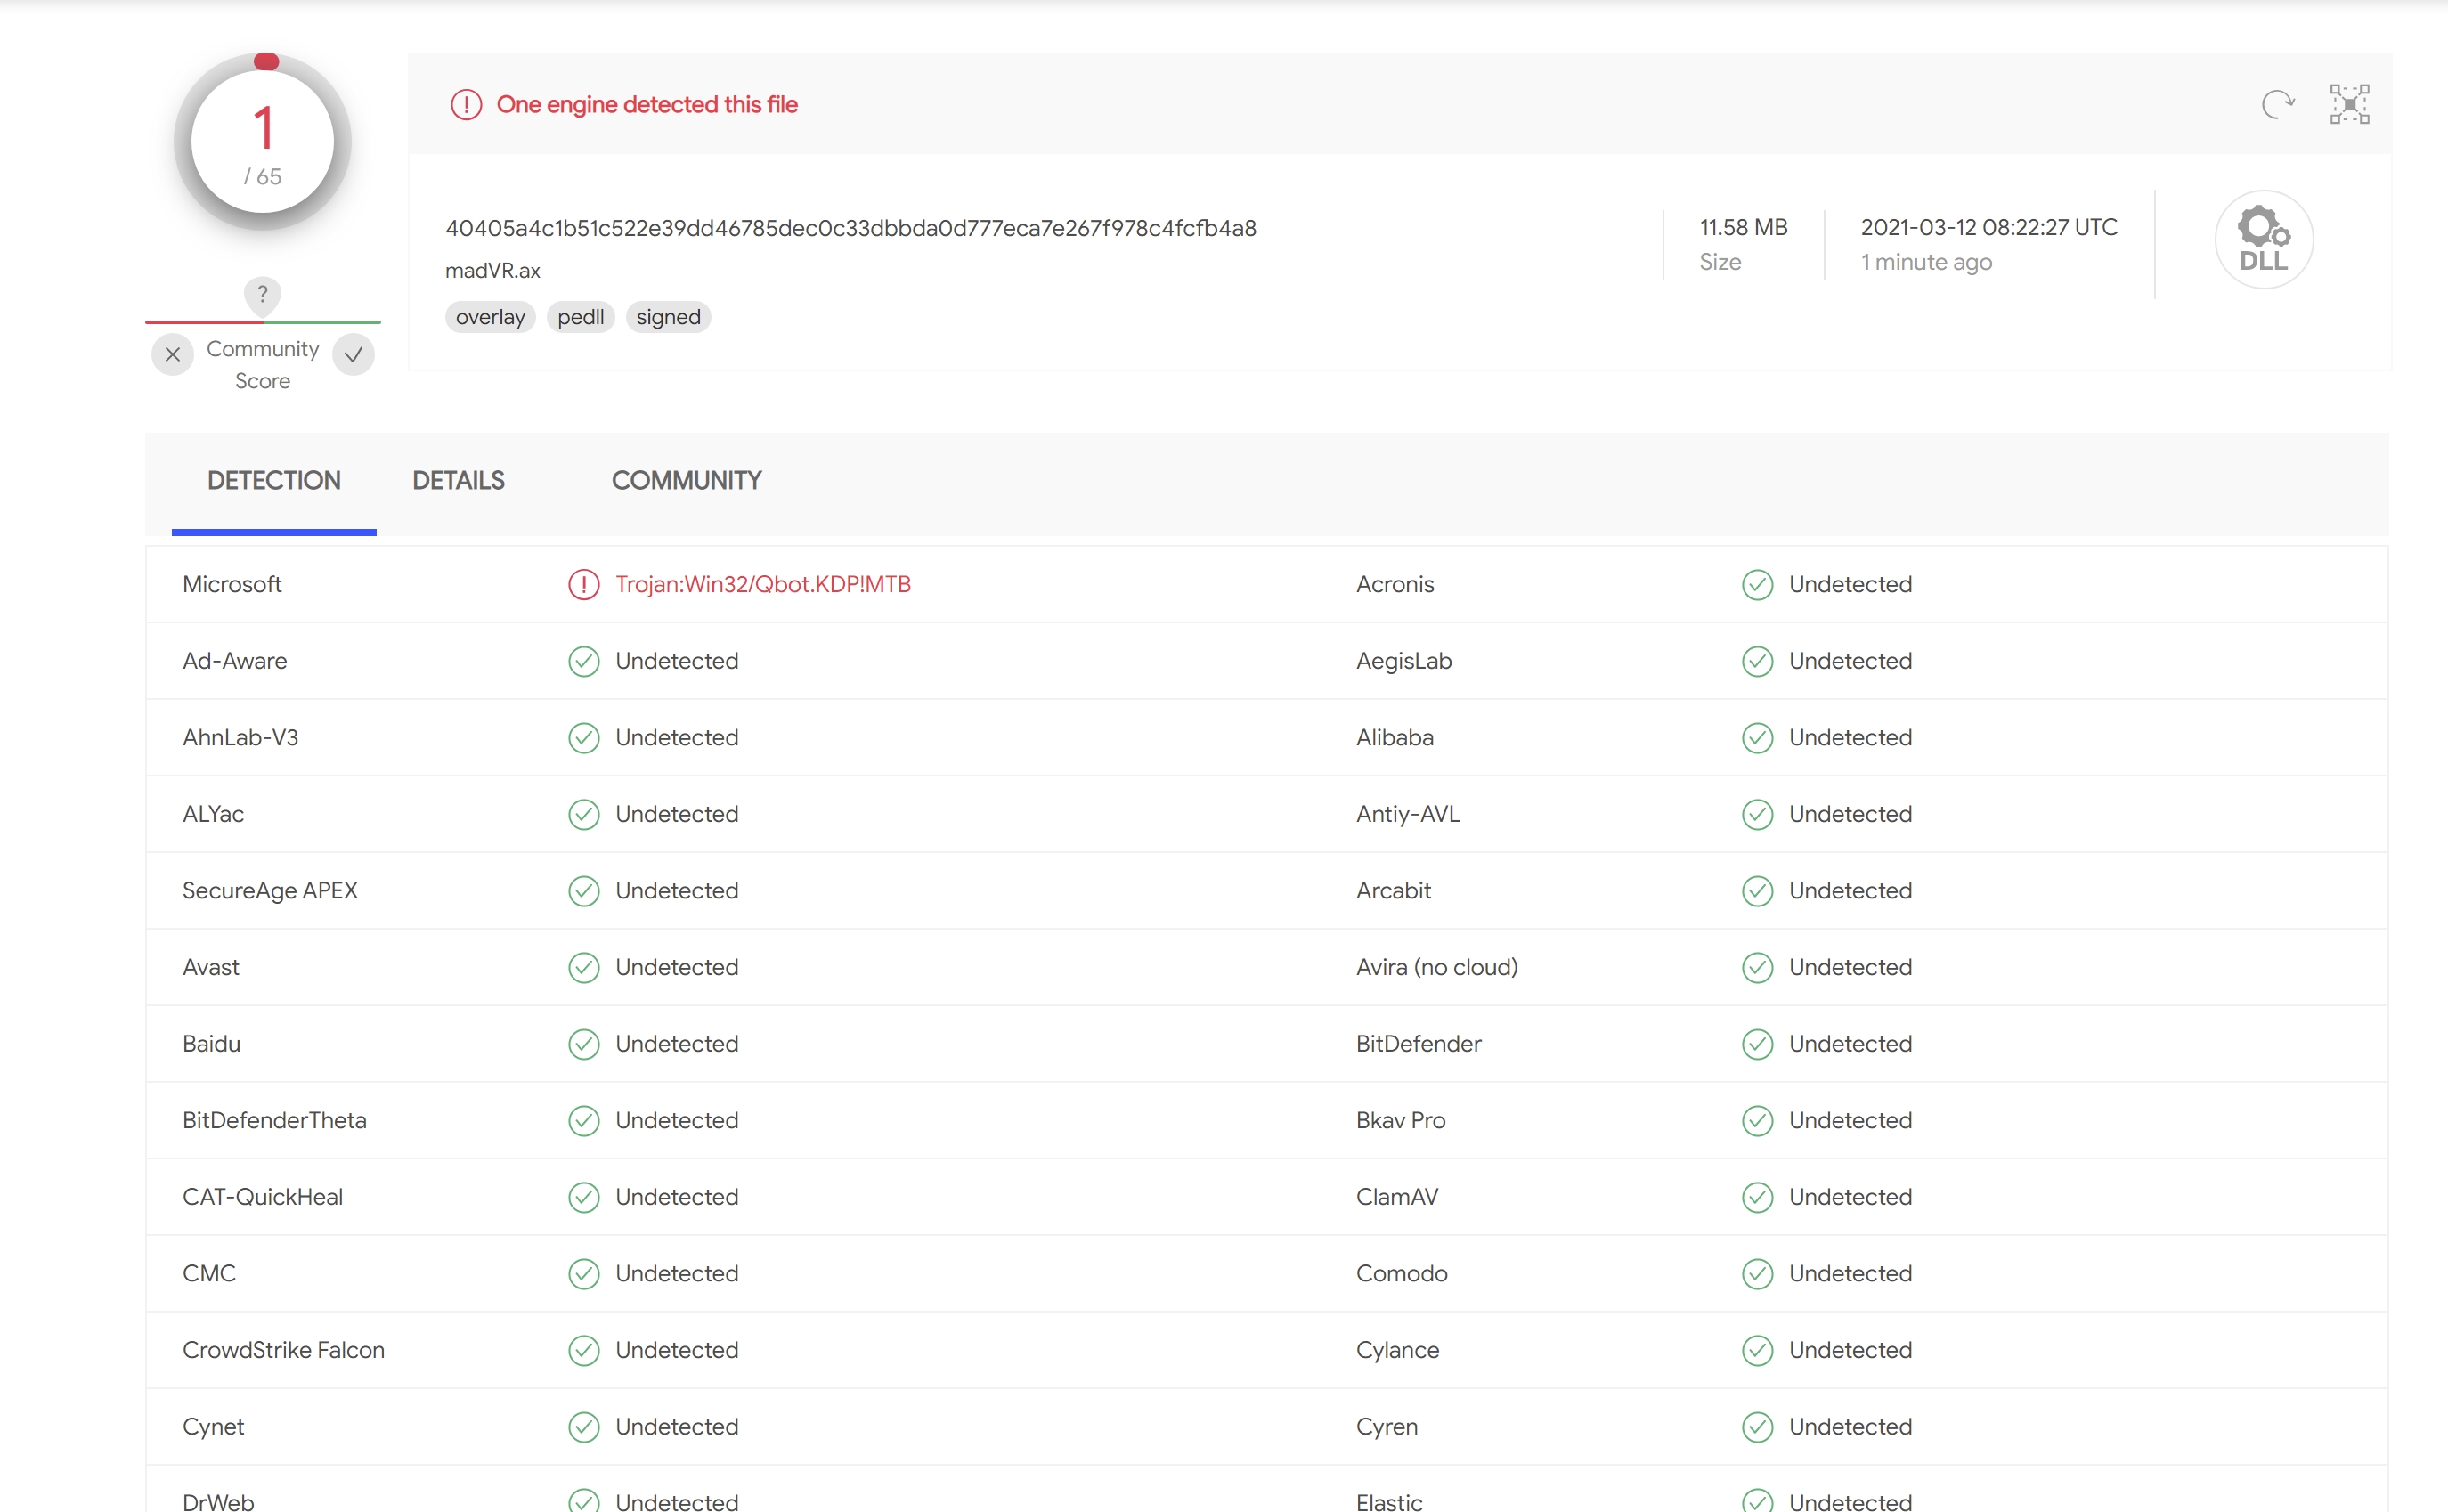This screenshot has height=1512, width=2448.
Task: Click the BitDefenderTheta check icon
Action: 584,1120
